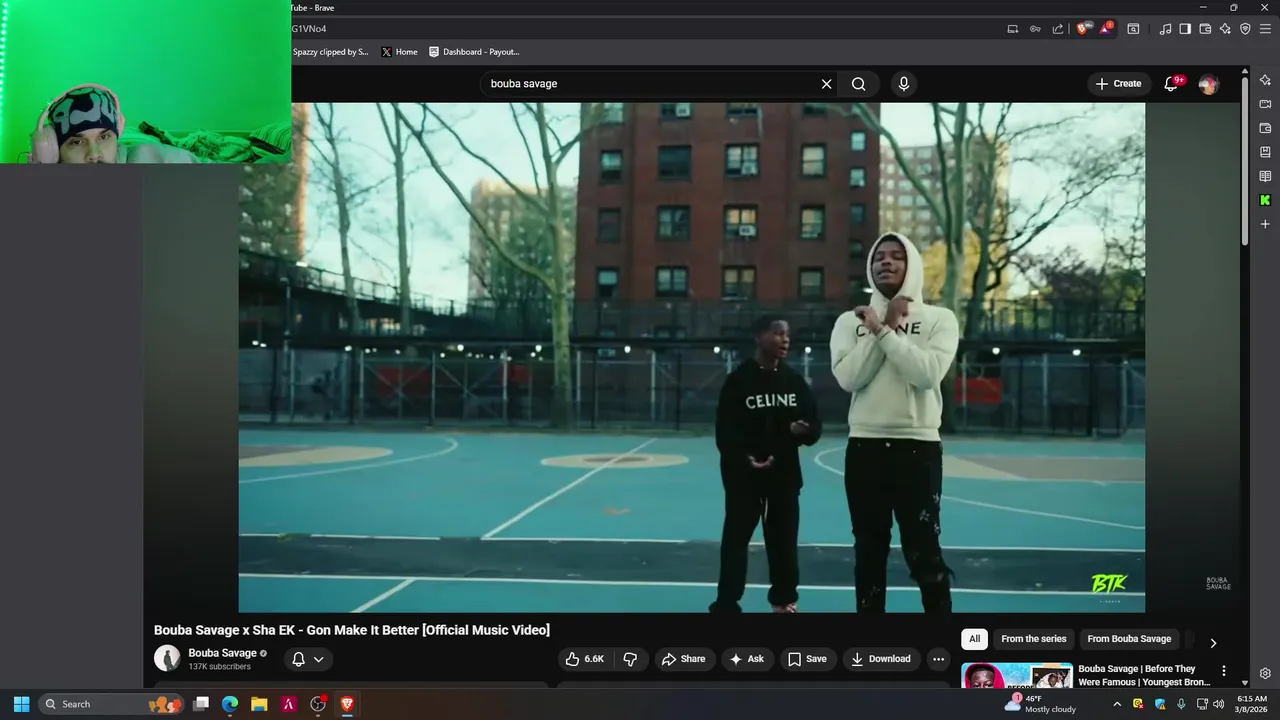Save the video to a playlist

[807, 659]
